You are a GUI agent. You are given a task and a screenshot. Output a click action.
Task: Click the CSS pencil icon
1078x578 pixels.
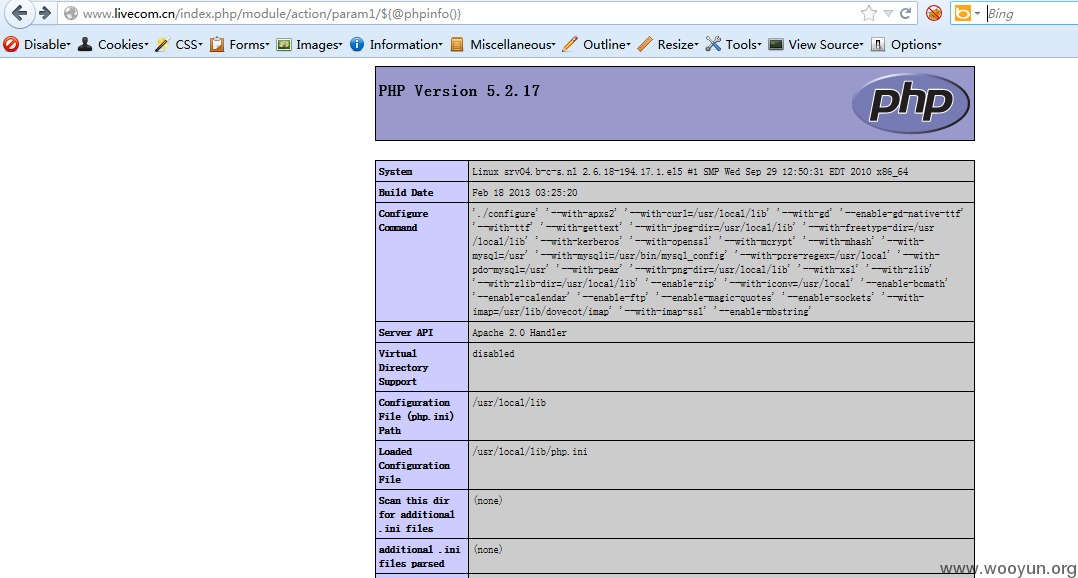(x=162, y=44)
